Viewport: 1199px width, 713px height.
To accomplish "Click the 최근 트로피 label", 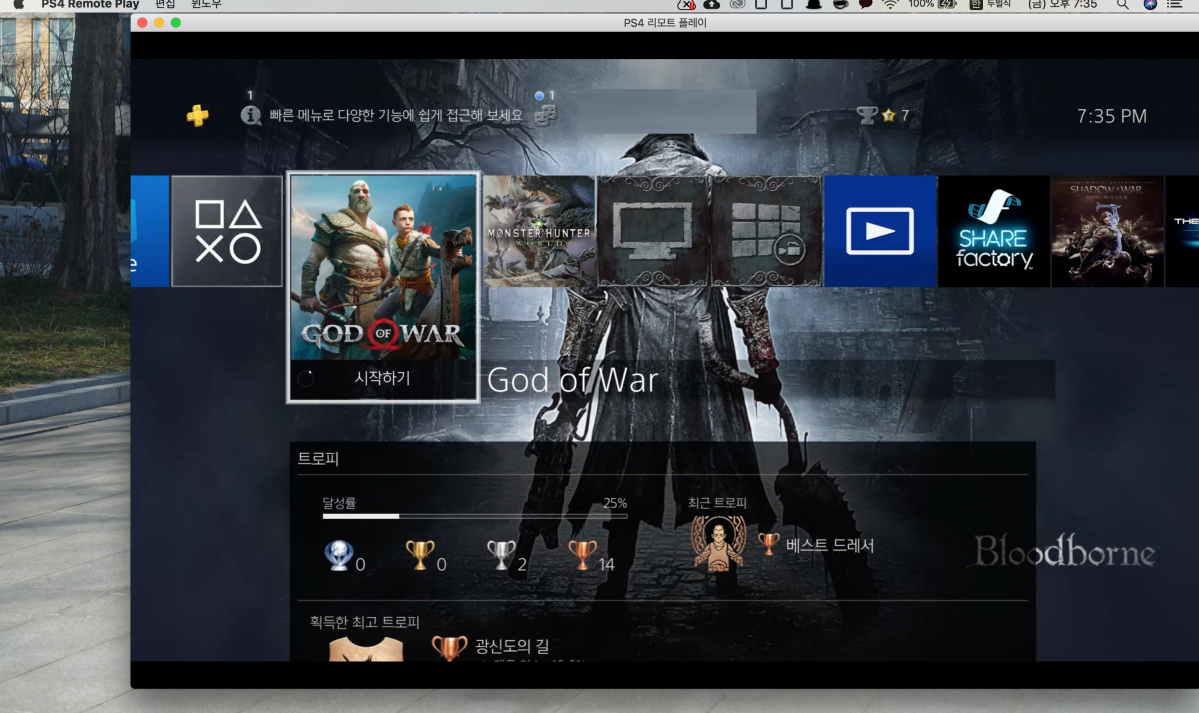I will point(717,503).
